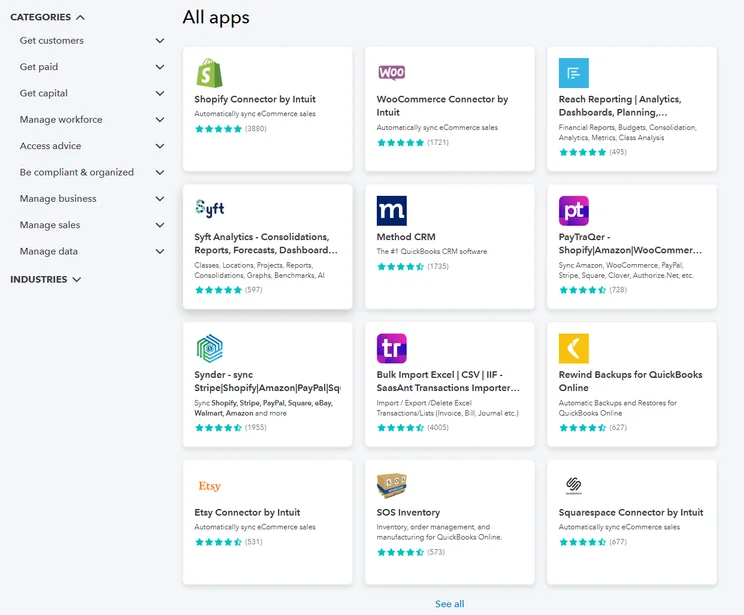Select the Rewind Backups yellow icon

(x=574, y=348)
